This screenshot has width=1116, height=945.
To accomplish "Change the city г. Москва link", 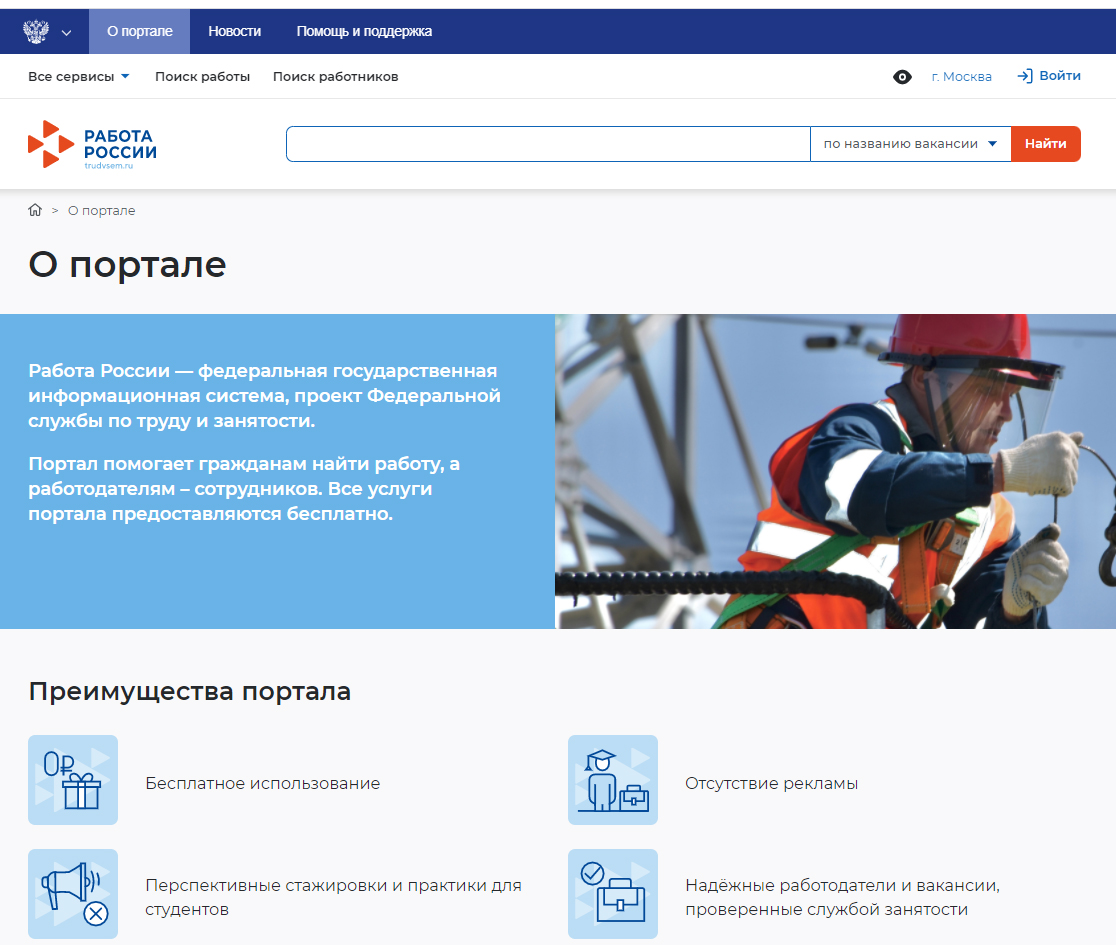I will (x=962, y=77).
